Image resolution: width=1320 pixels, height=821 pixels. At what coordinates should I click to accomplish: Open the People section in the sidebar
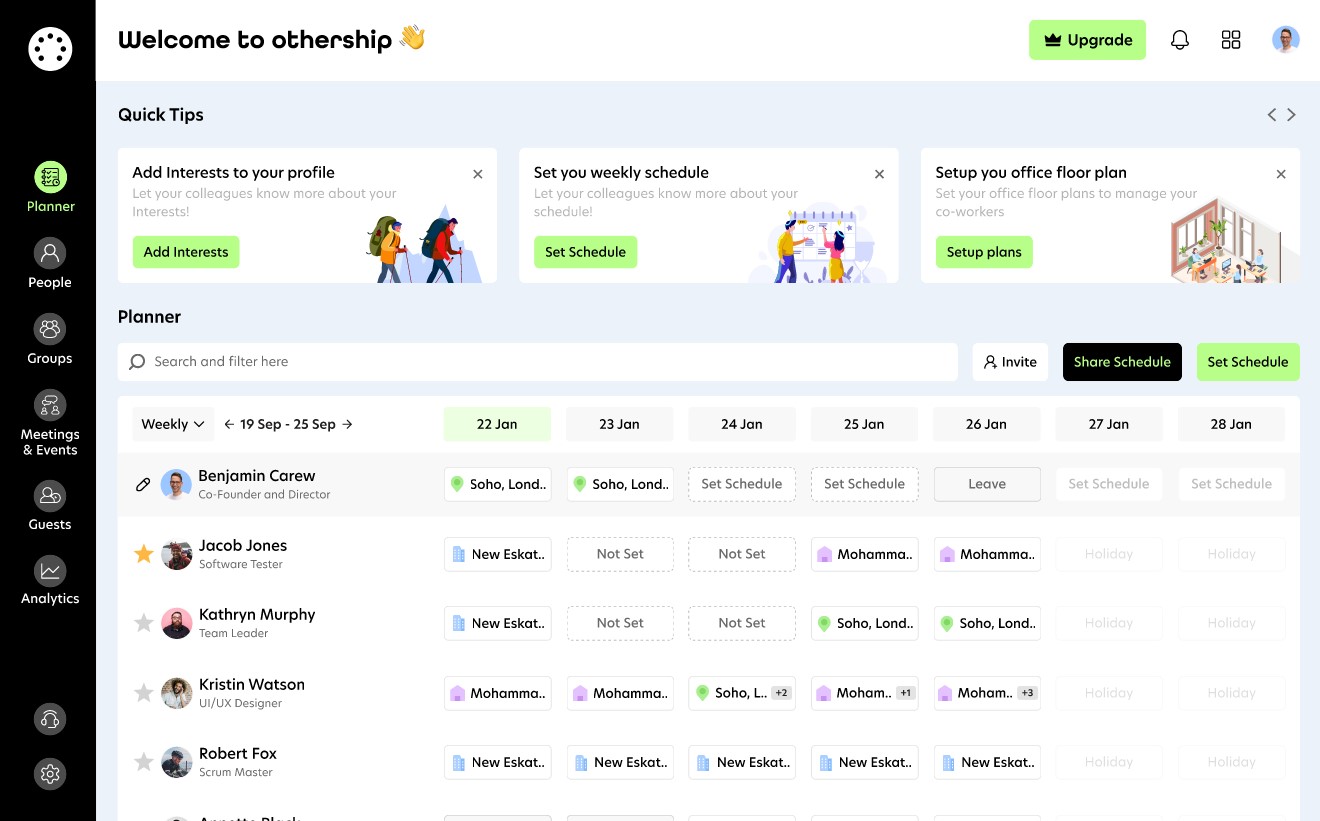pyautogui.click(x=50, y=262)
